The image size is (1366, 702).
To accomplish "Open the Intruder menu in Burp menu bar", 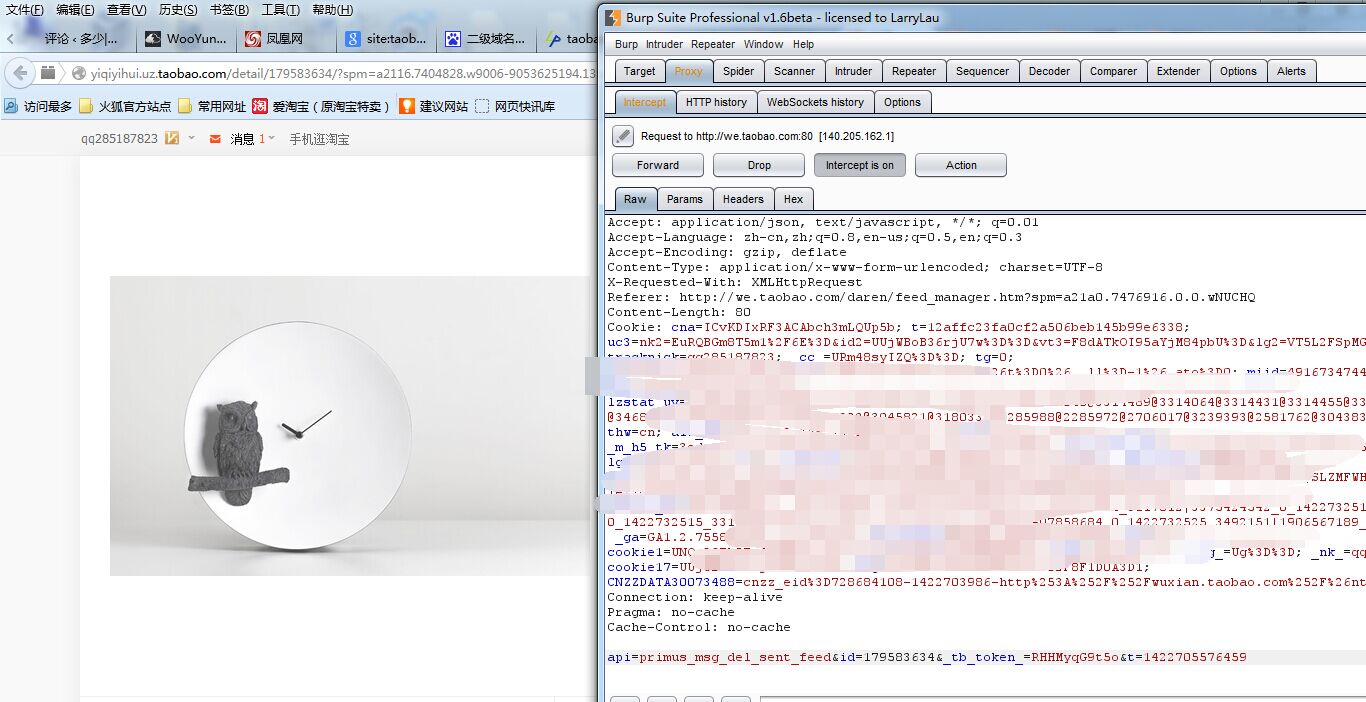I will click(664, 44).
